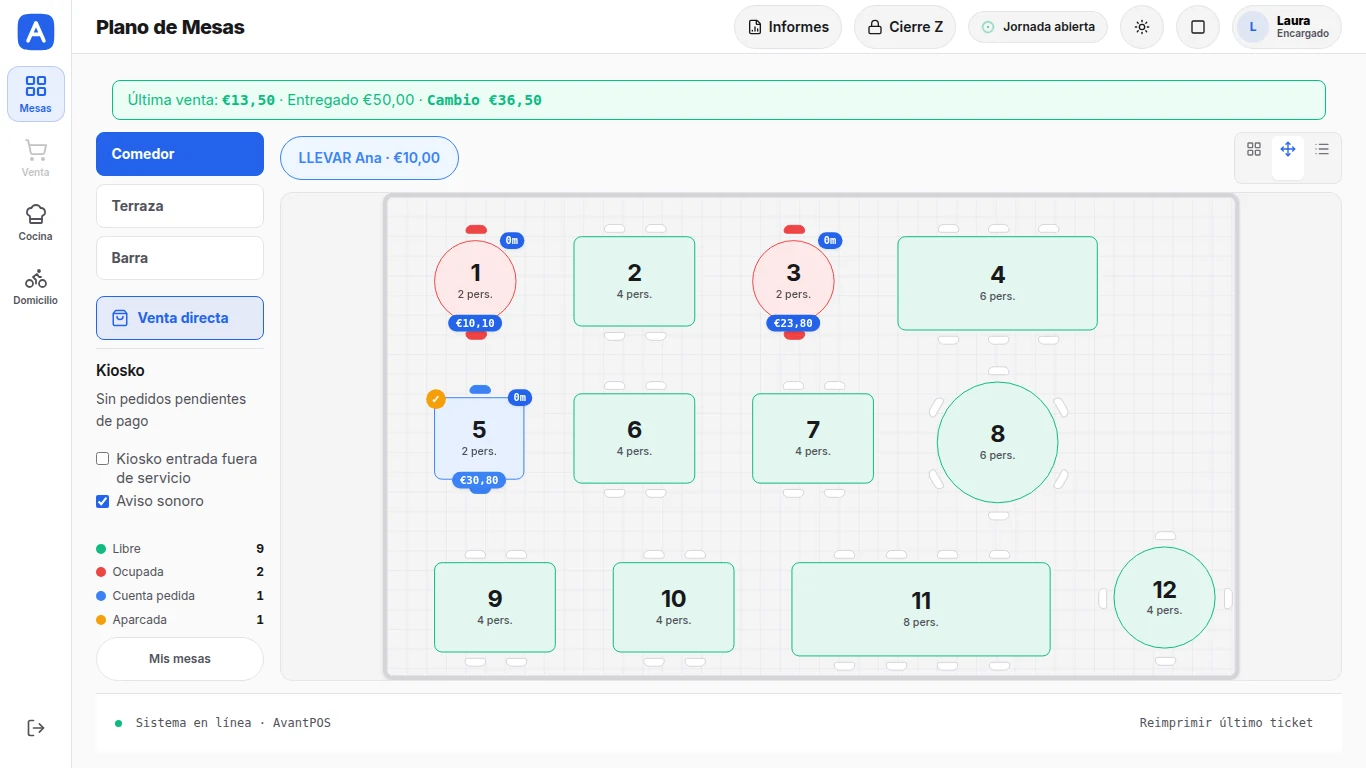Click the €23,80 amount on table 3
The width and height of the screenshot is (1366, 768).
[x=793, y=323]
